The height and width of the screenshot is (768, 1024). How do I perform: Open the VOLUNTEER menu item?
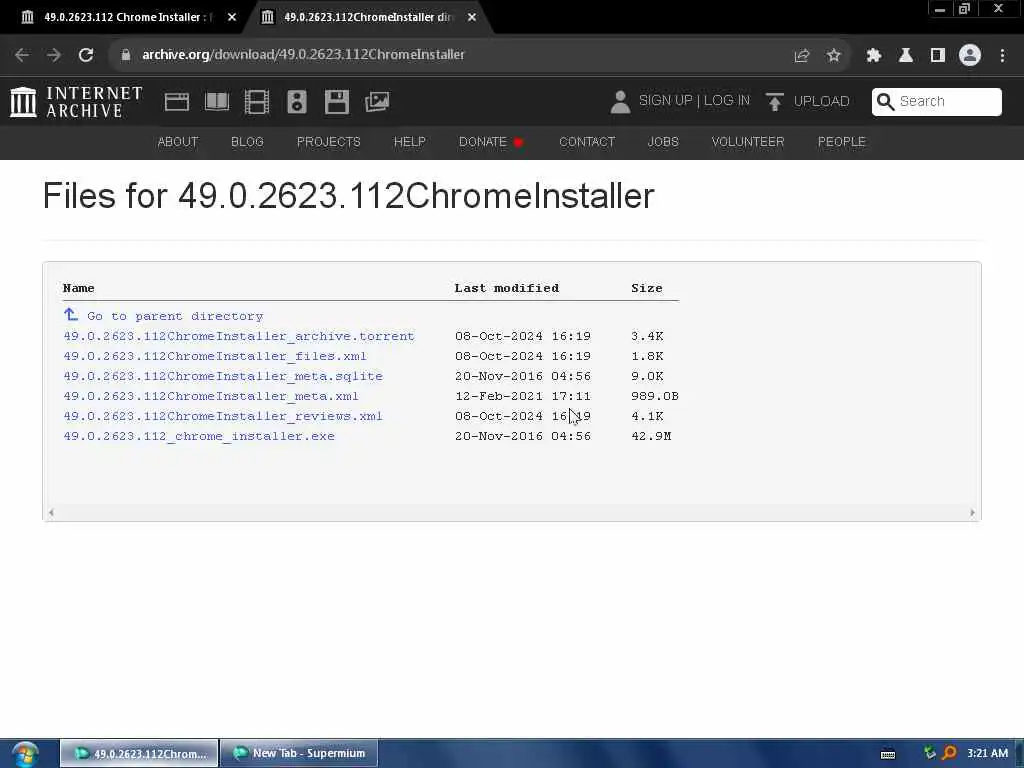[748, 142]
